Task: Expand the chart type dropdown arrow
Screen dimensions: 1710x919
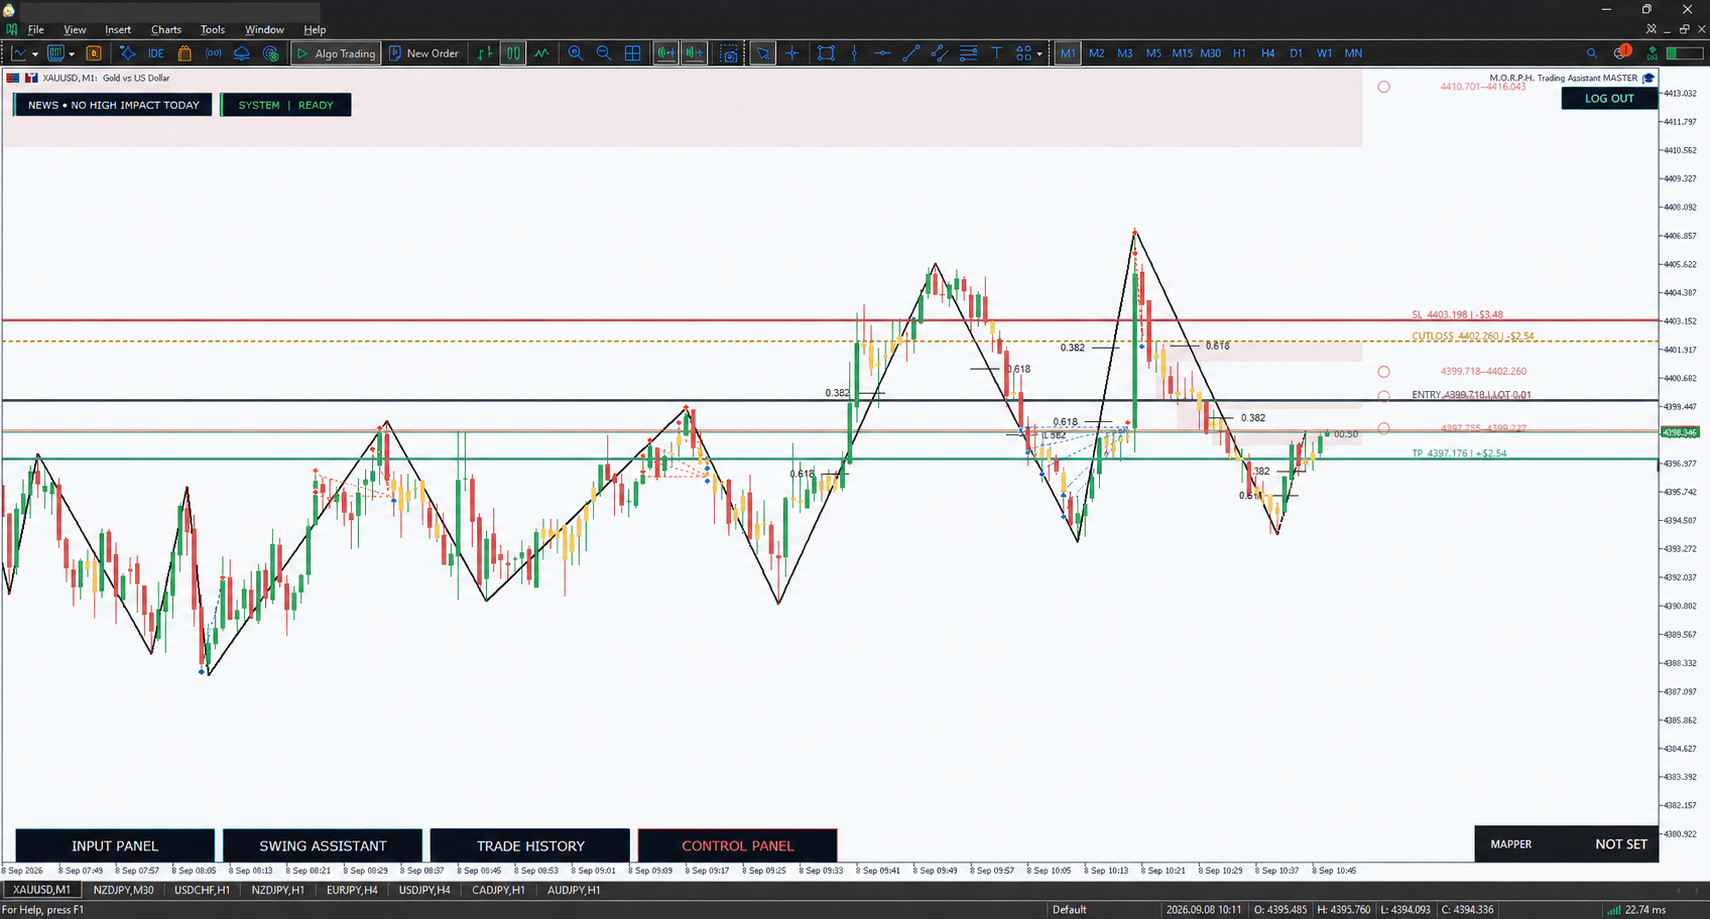Action: coord(35,54)
